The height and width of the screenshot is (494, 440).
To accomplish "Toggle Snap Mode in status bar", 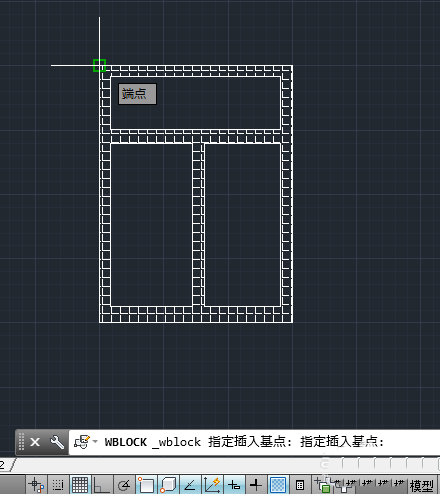I will coord(58,485).
